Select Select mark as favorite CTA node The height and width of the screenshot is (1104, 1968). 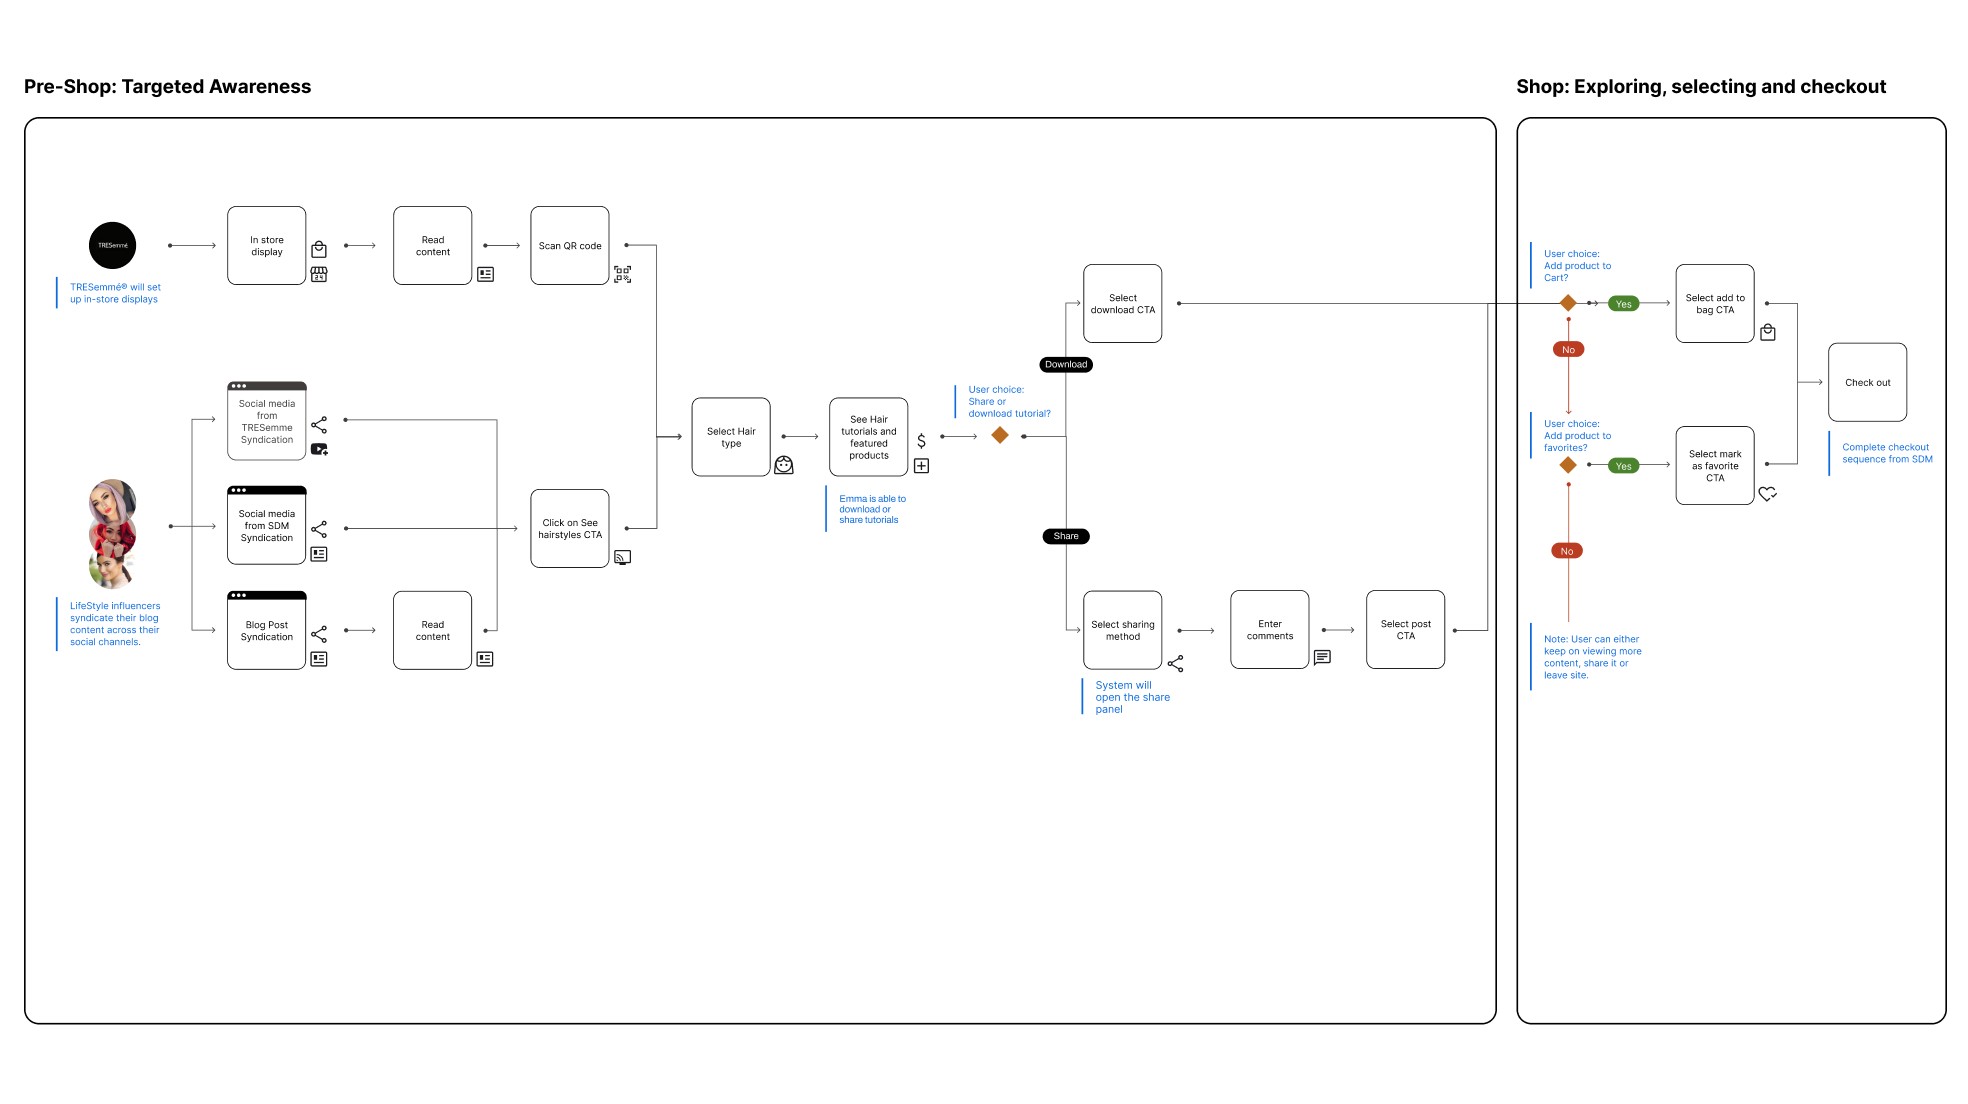coord(1715,465)
